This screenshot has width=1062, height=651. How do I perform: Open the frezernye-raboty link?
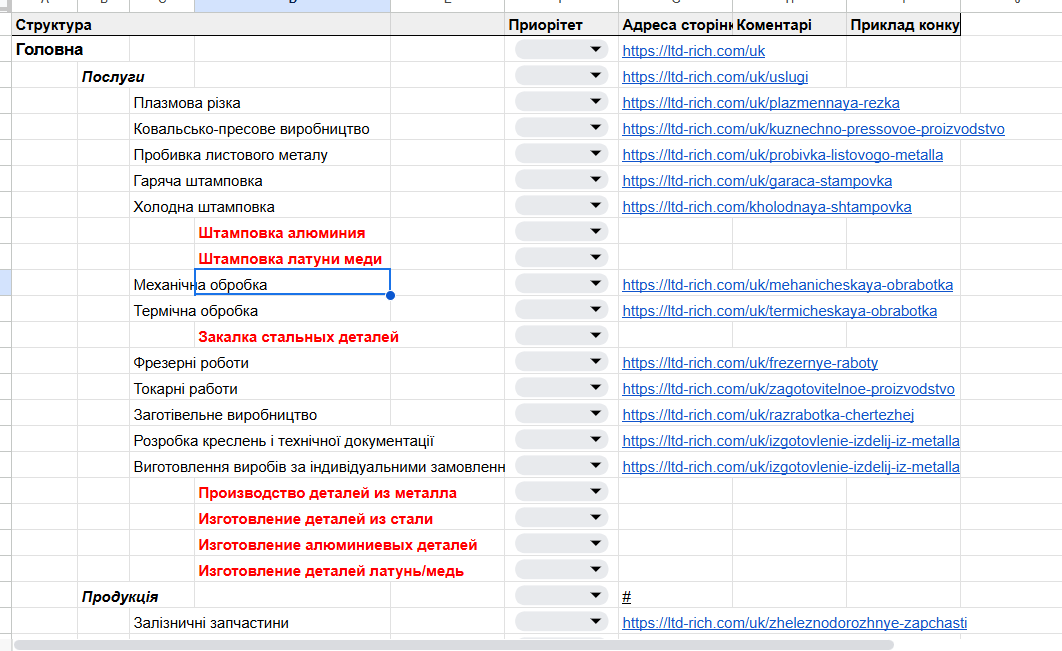pos(750,363)
